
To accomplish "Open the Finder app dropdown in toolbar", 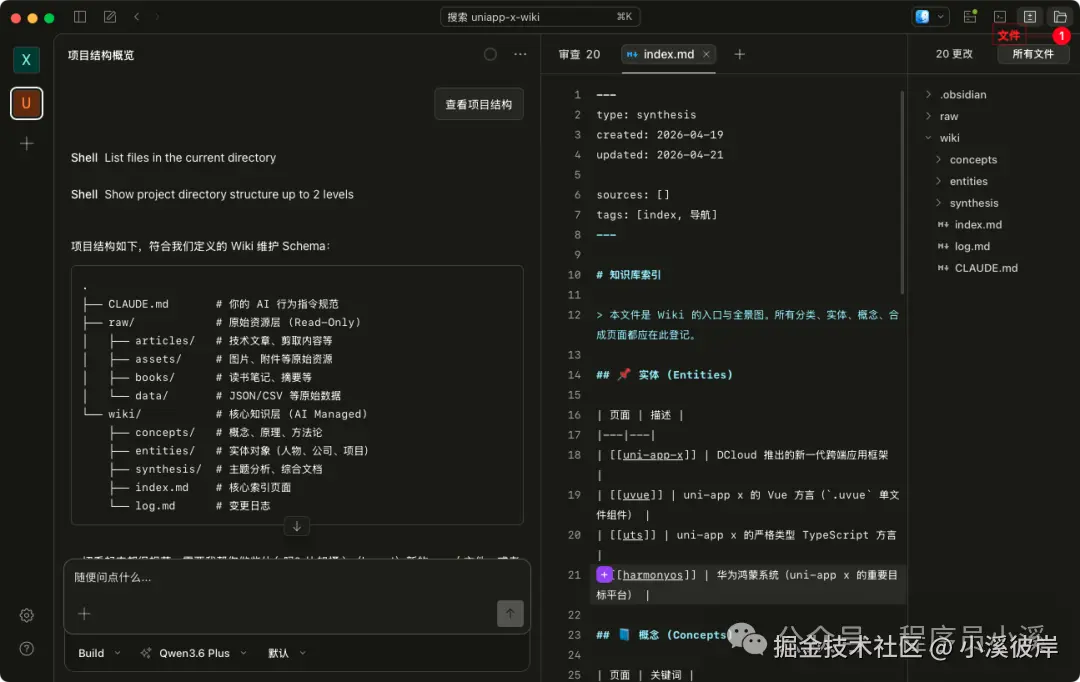I will tap(930, 17).
